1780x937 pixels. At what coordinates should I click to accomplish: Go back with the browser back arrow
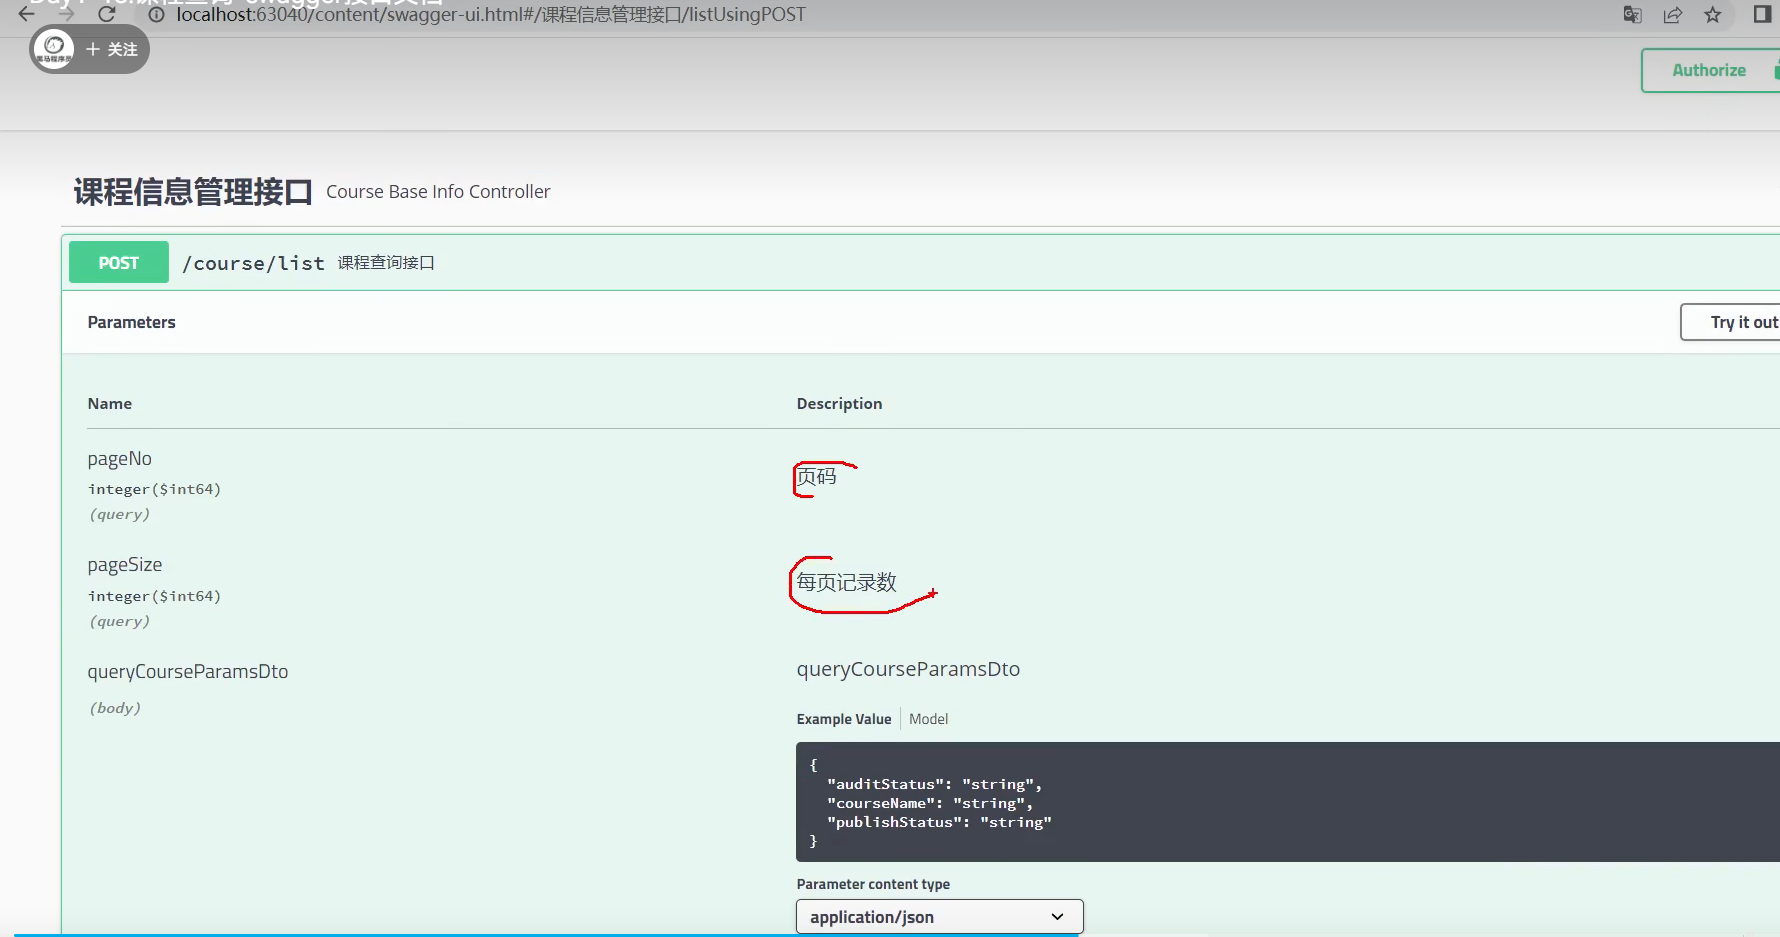[27, 15]
